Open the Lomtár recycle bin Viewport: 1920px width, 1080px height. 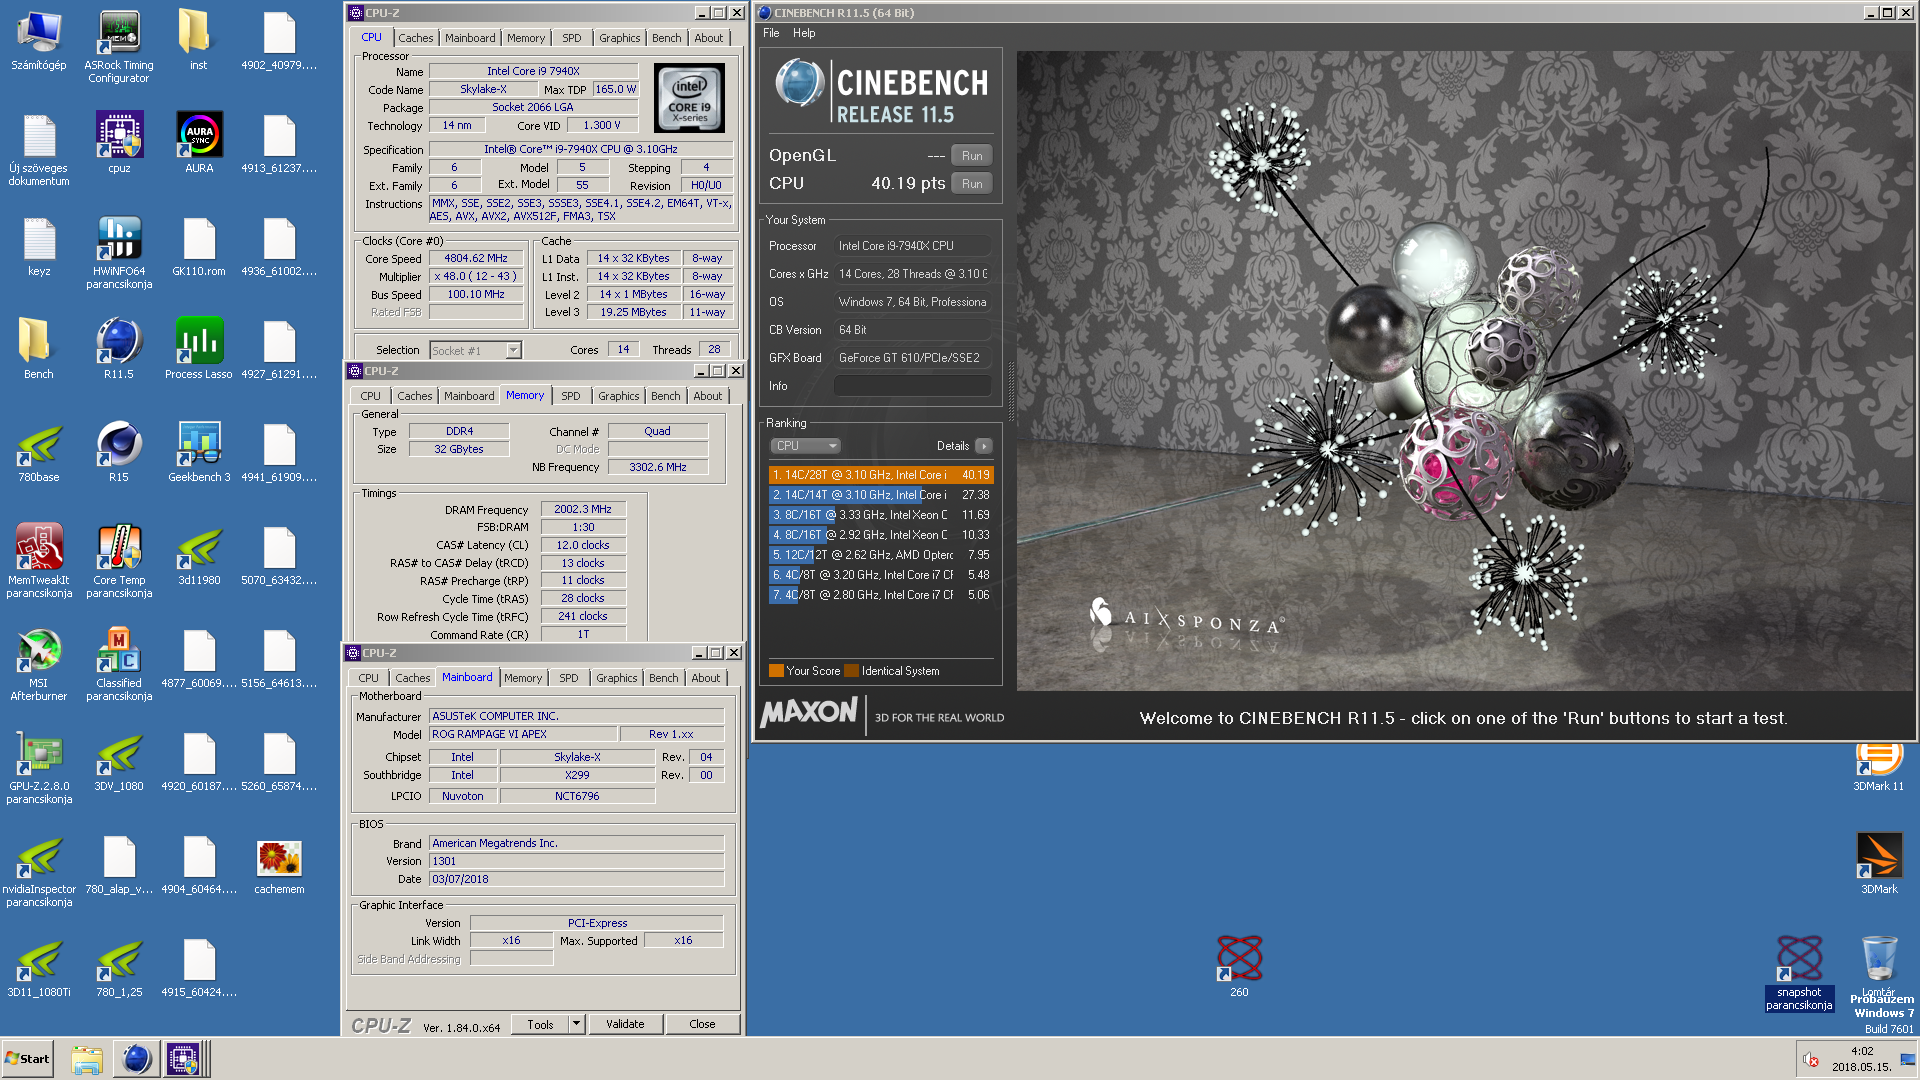coord(1879,966)
